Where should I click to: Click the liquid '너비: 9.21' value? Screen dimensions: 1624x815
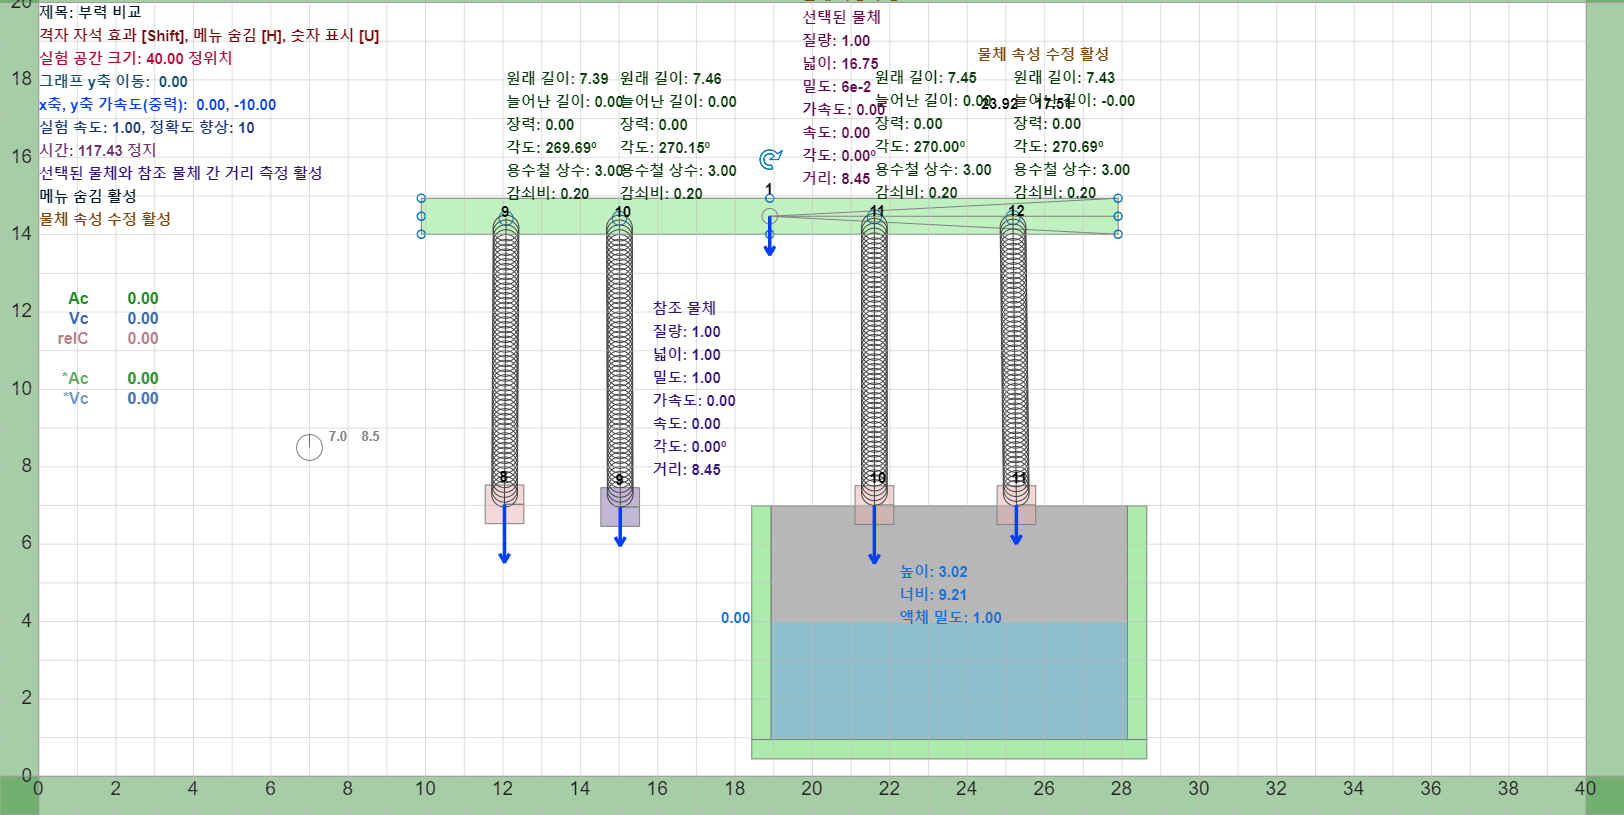(933, 594)
